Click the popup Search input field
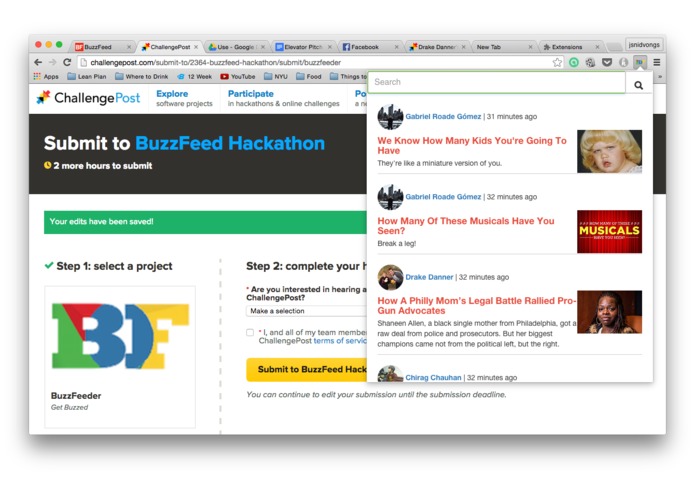The width and height of the screenshot is (695, 494). pyautogui.click(x=496, y=82)
